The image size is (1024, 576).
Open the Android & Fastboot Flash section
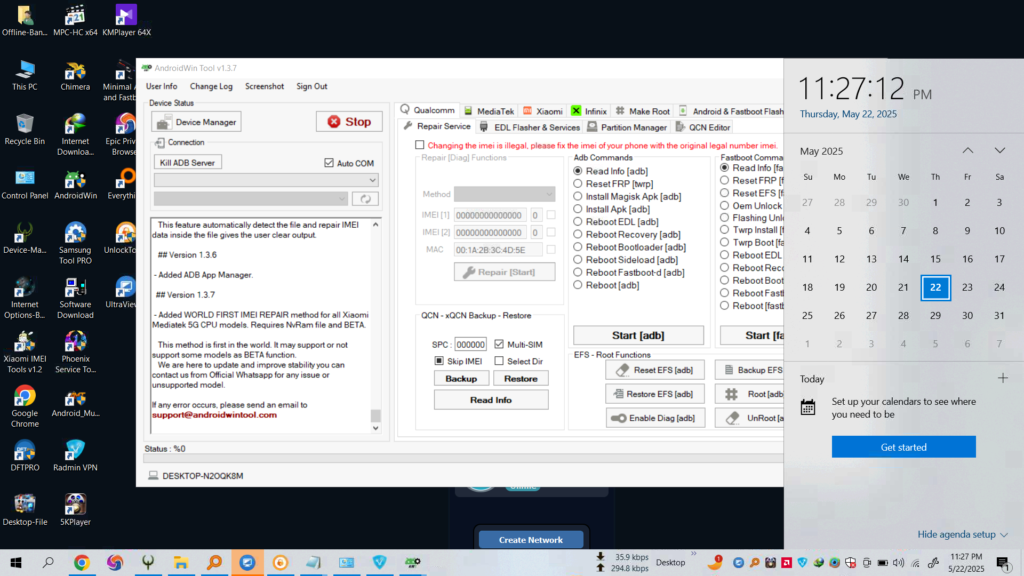point(730,111)
